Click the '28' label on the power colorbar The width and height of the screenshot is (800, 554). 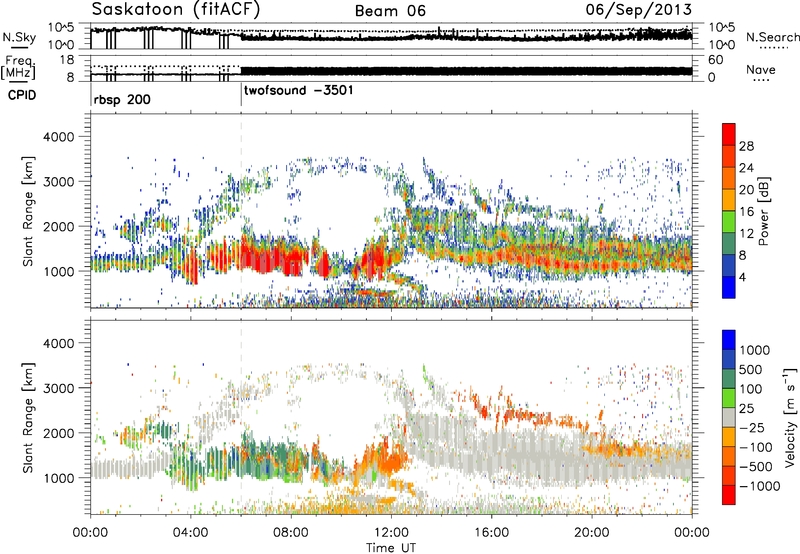tap(746, 146)
